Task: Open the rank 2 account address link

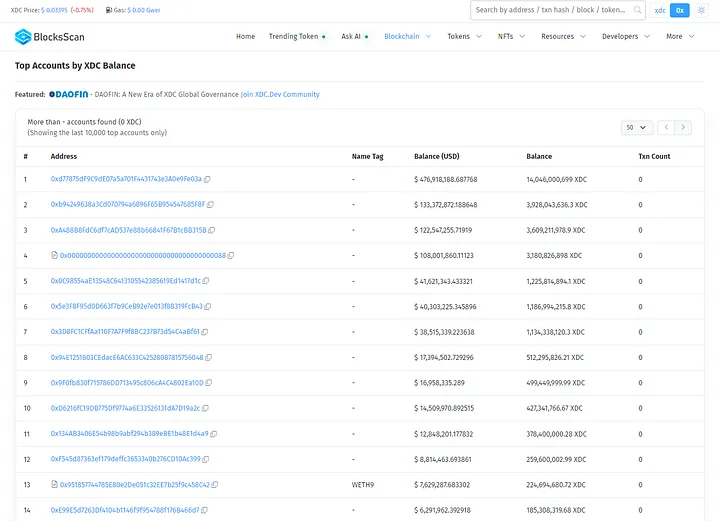Action: [x=127, y=204]
